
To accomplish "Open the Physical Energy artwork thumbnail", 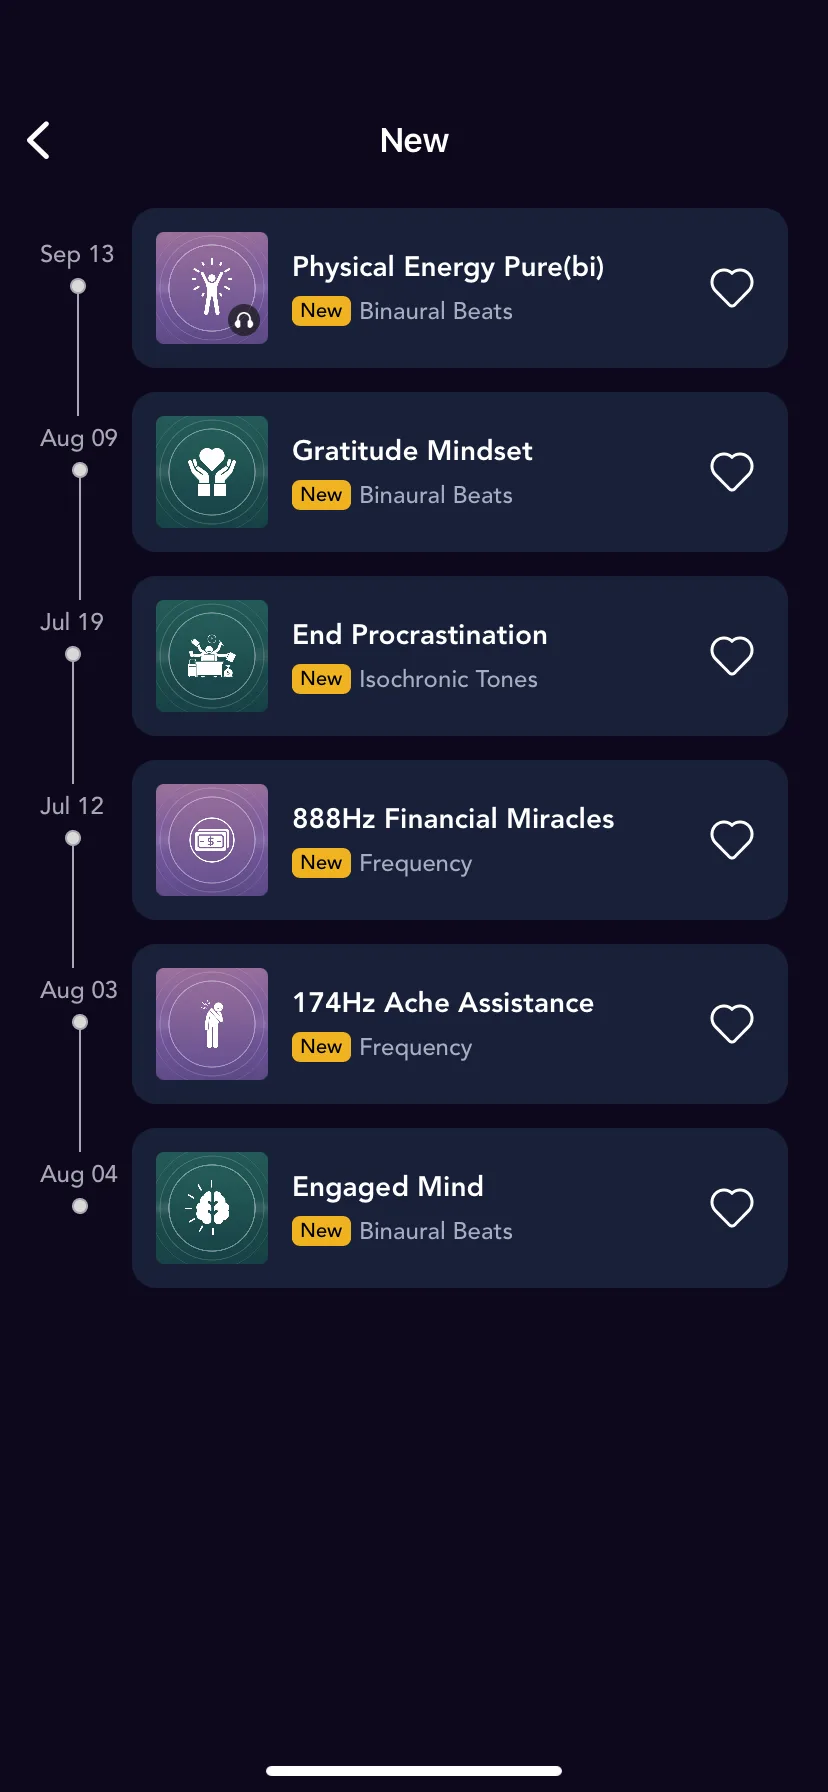I will pyautogui.click(x=212, y=288).
